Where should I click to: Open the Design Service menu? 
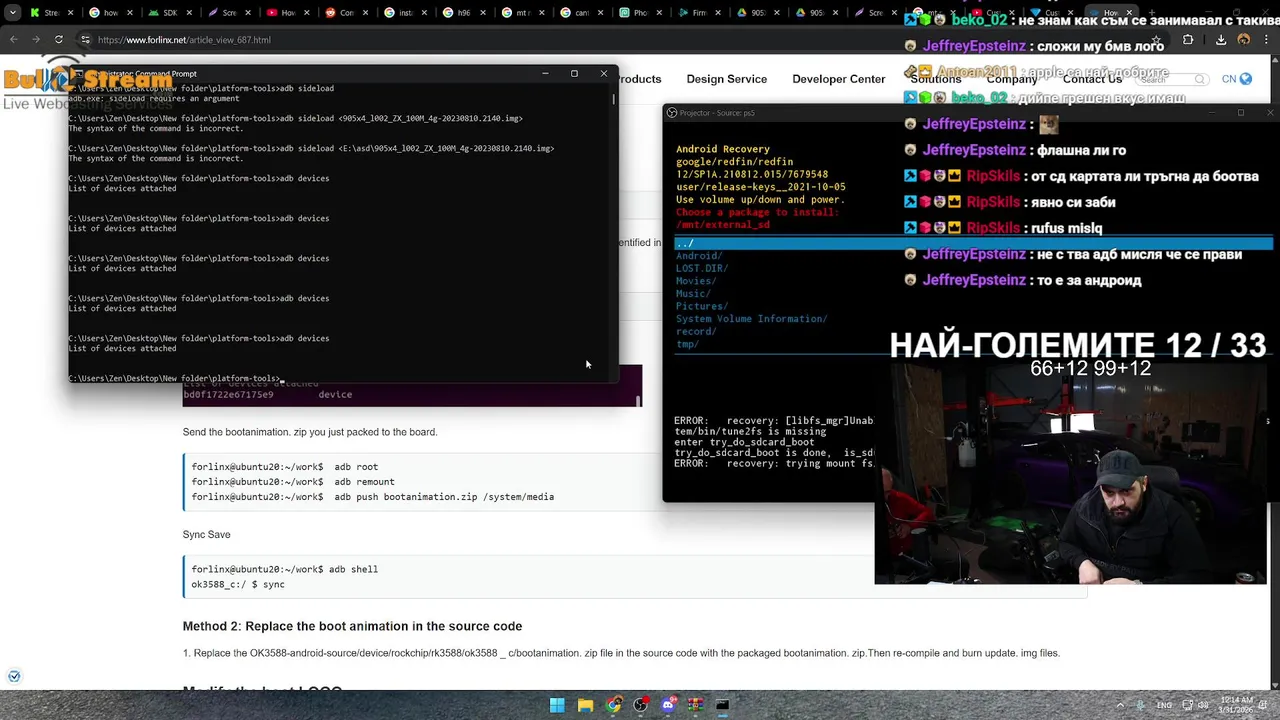(x=726, y=79)
